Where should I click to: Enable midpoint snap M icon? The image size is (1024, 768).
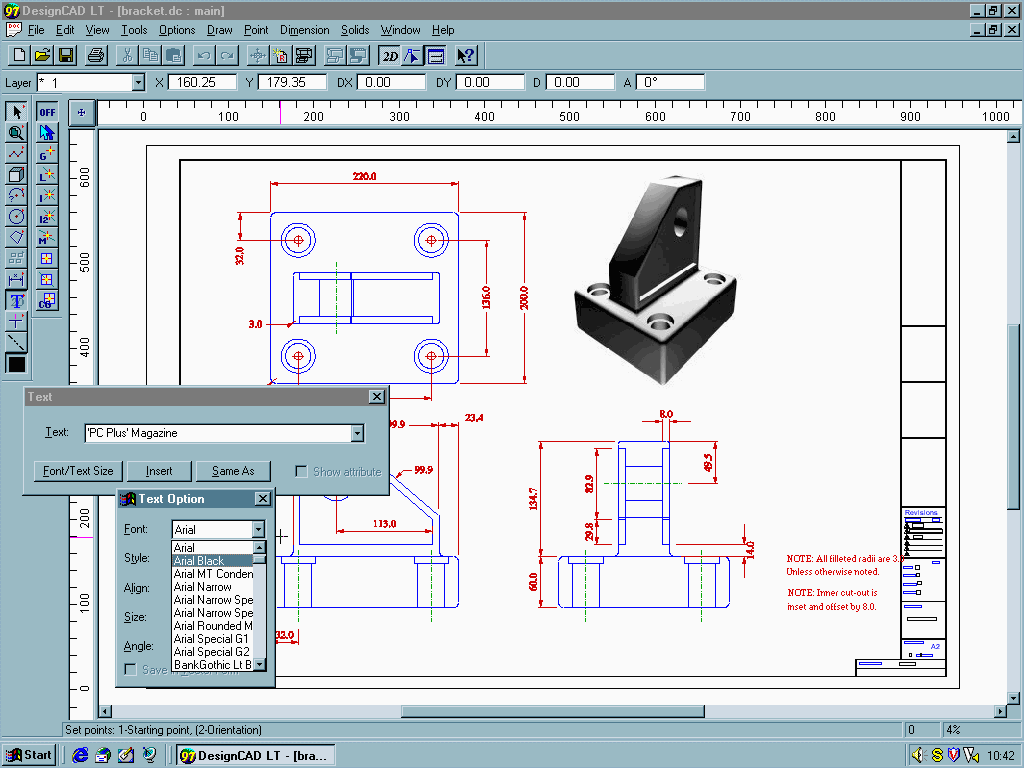tap(47, 238)
